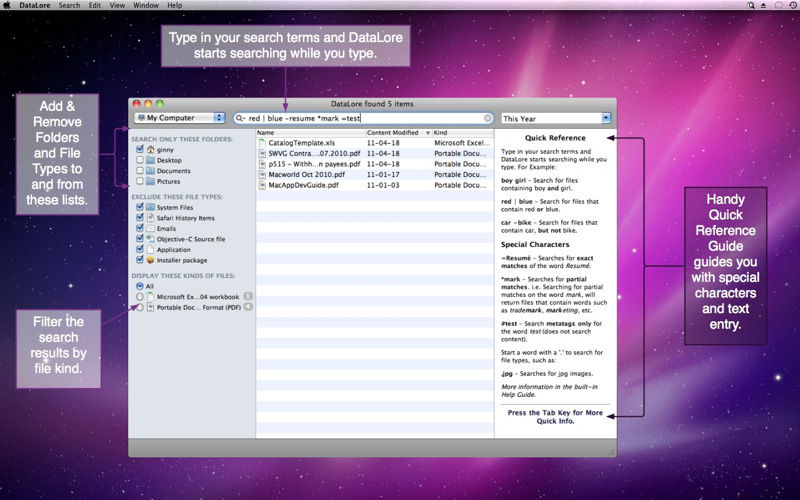The image size is (800, 500).
Task: Sort results by Name column
Action: tap(310, 133)
